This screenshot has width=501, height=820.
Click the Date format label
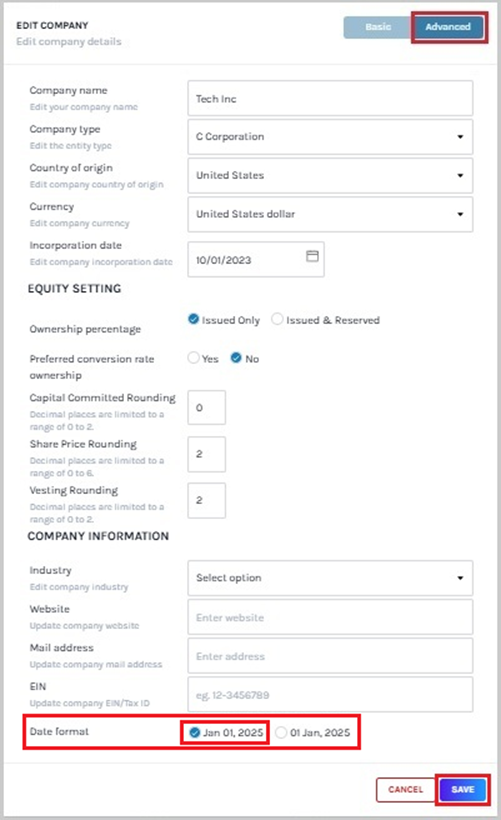(x=59, y=731)
